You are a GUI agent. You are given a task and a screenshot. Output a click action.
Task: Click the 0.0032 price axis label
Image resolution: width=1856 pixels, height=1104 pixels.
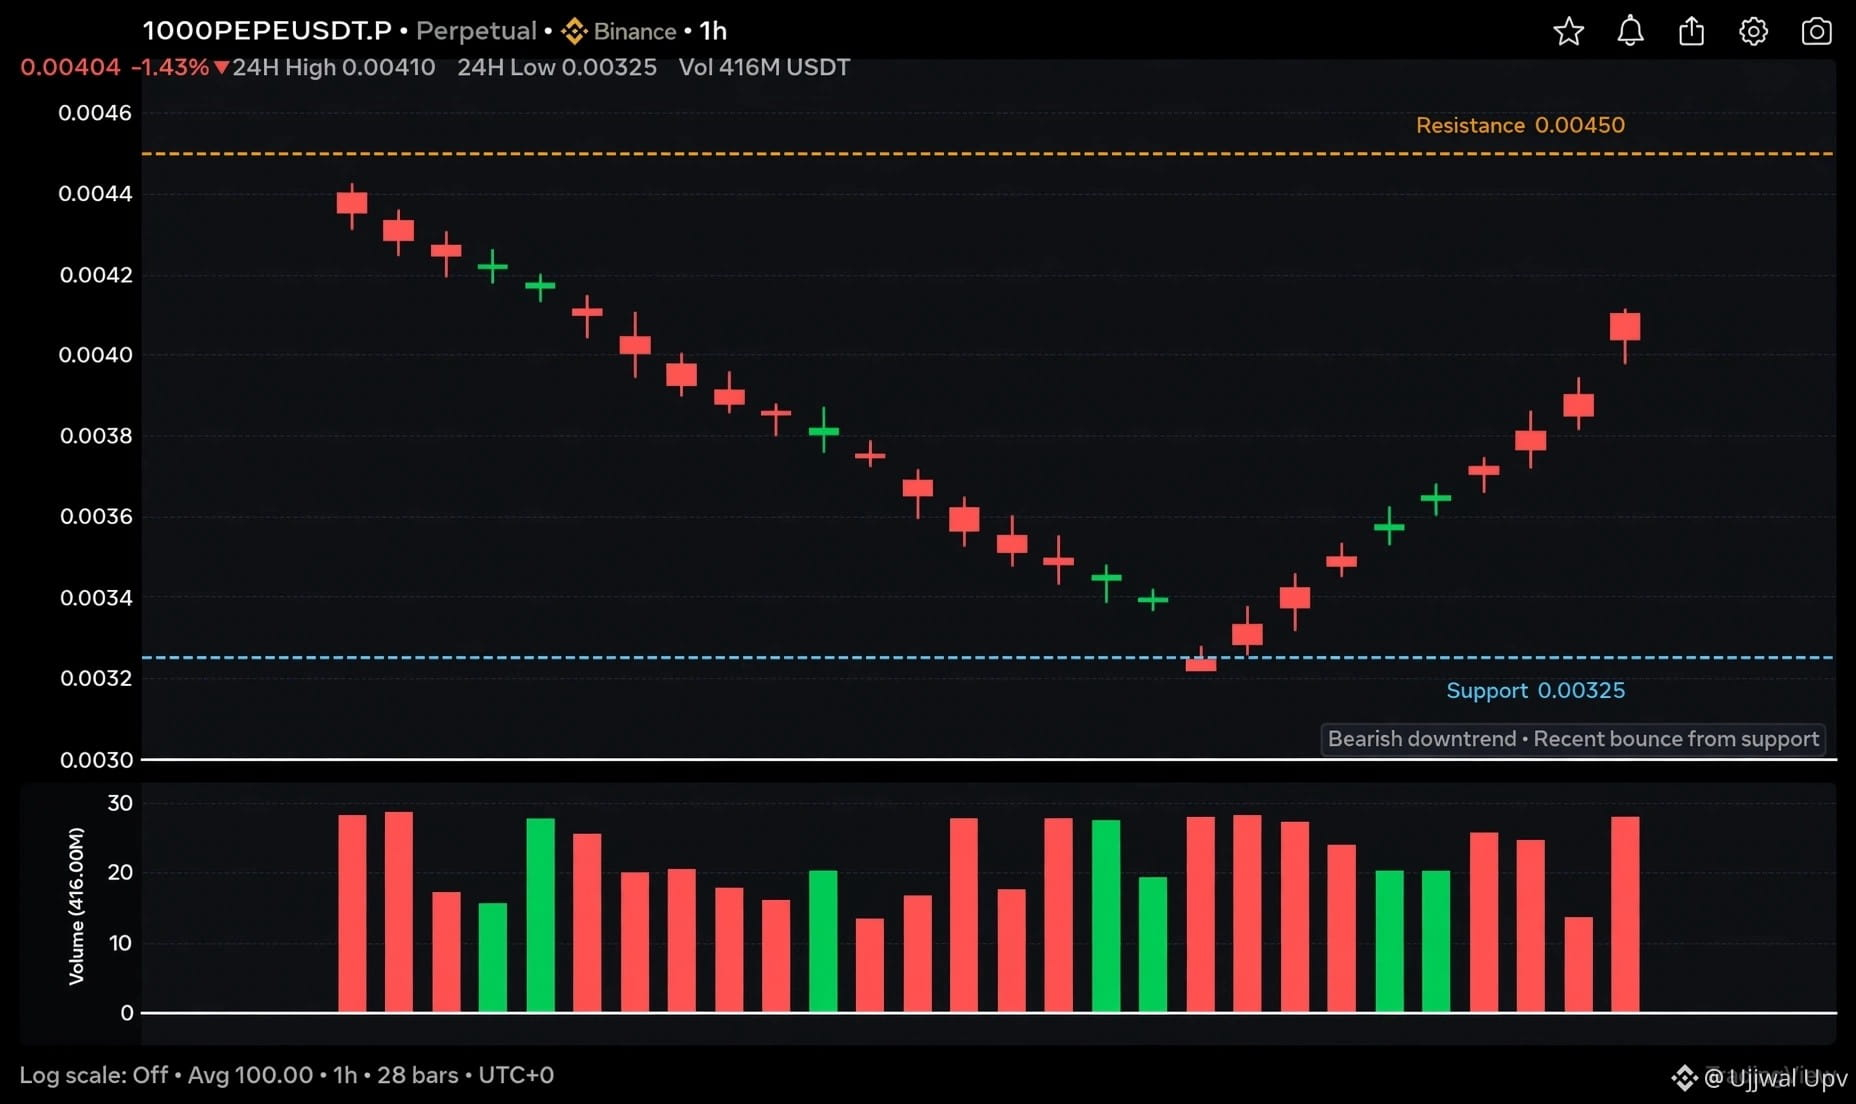pos(96,678)
